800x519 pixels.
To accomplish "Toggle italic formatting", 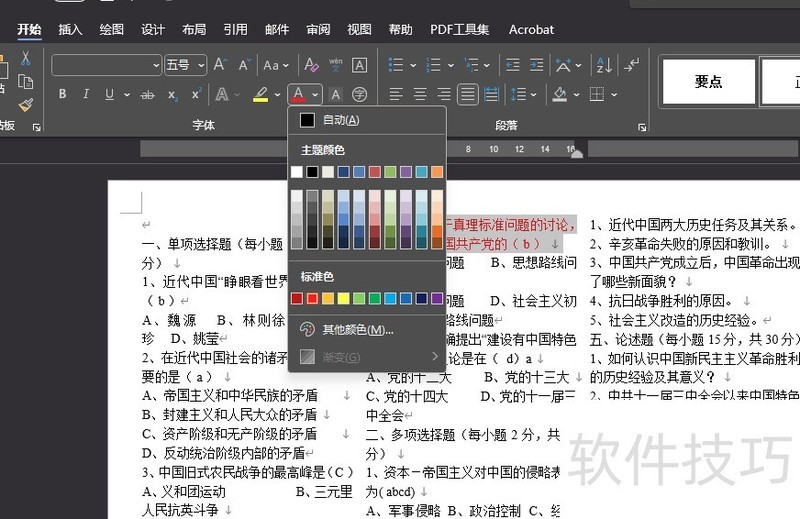I will [x=86, y=95].
